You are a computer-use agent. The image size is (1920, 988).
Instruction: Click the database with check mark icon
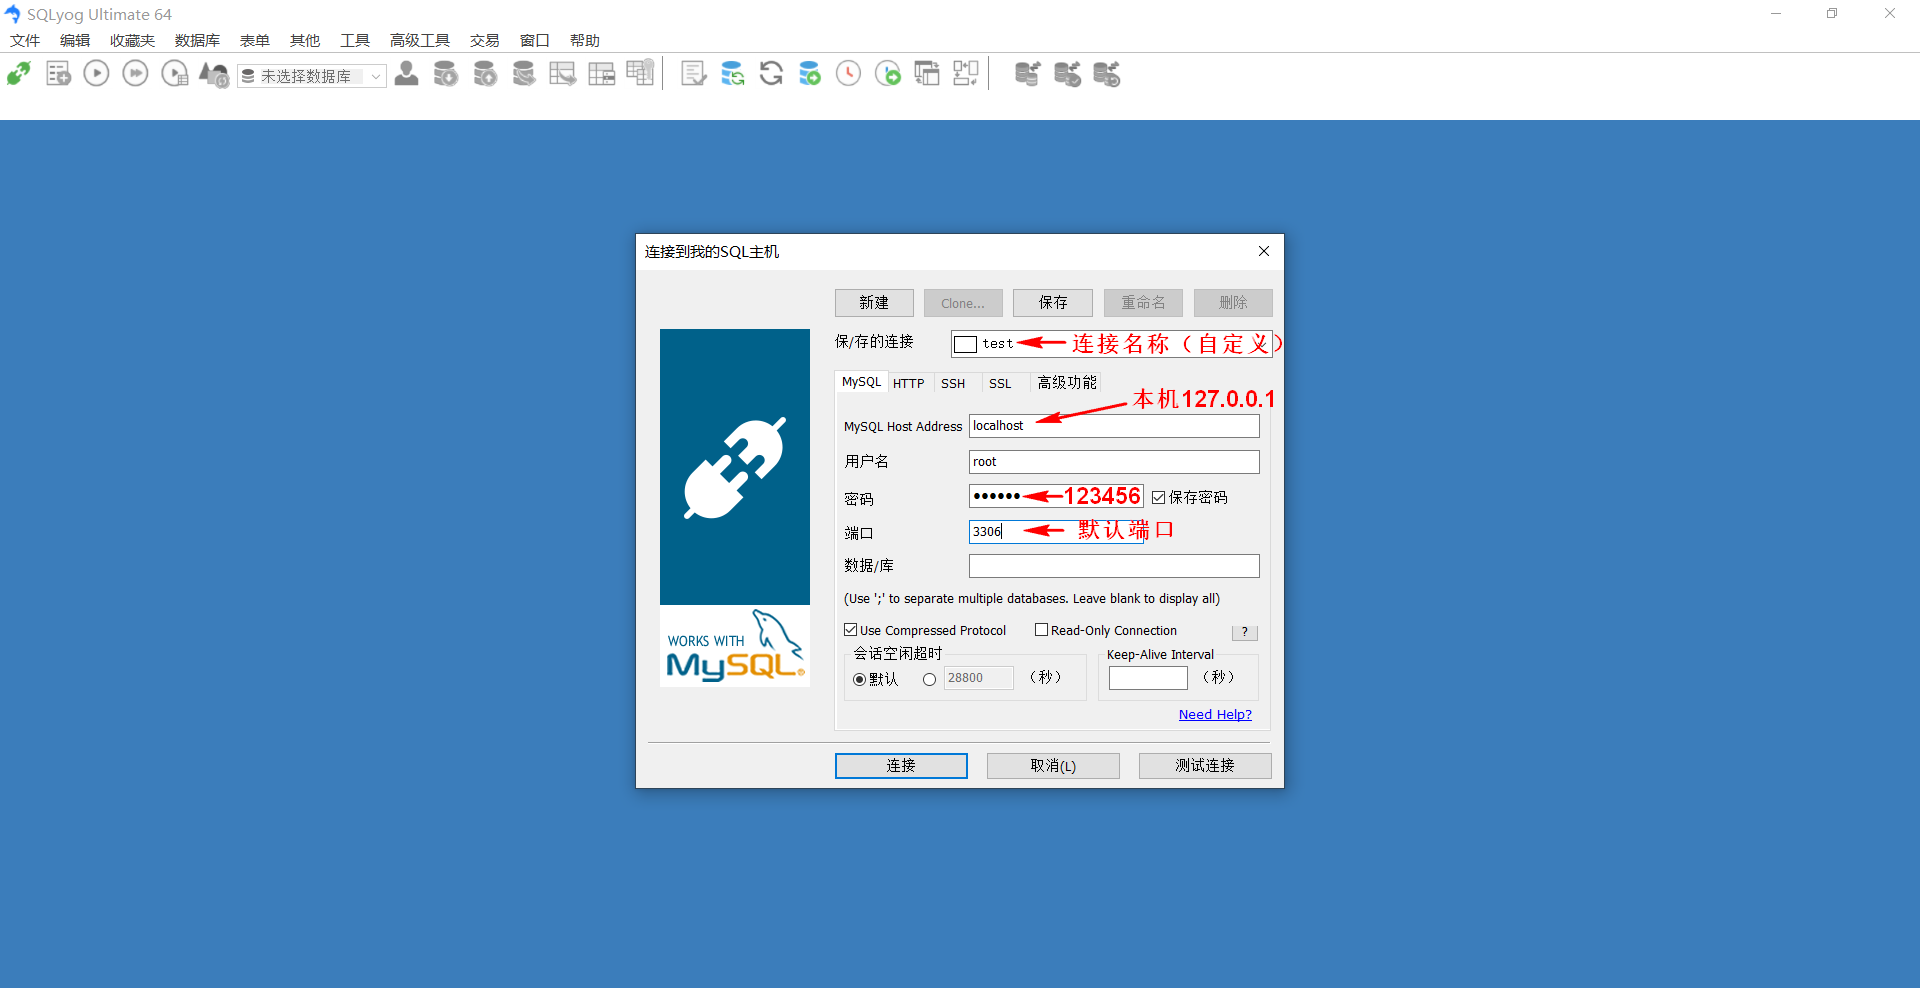(1067, 74)
